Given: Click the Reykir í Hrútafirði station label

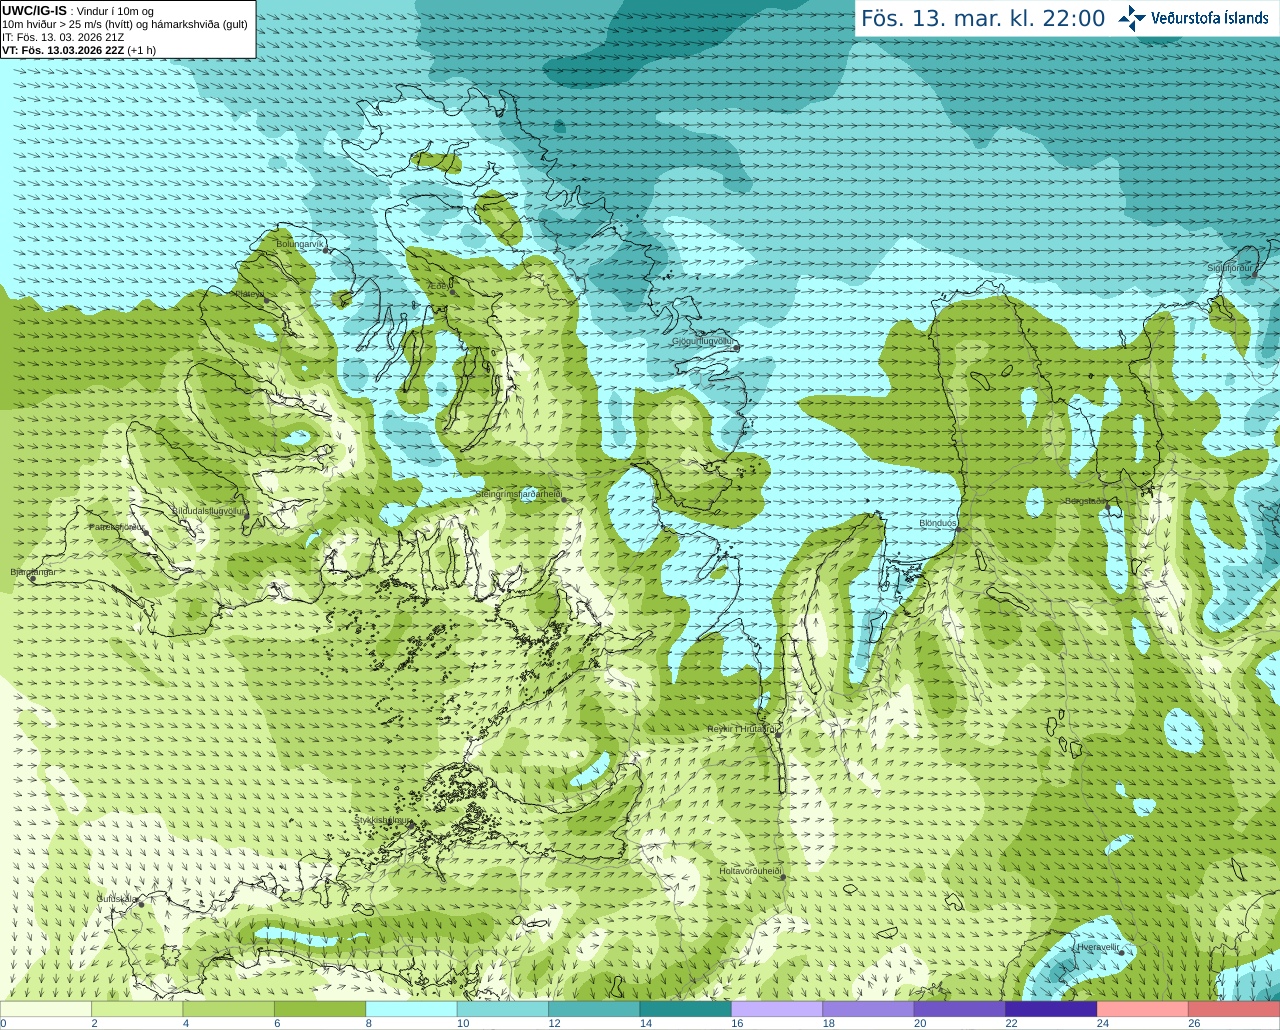Looking at the screenshot, I should coord(743,729).
